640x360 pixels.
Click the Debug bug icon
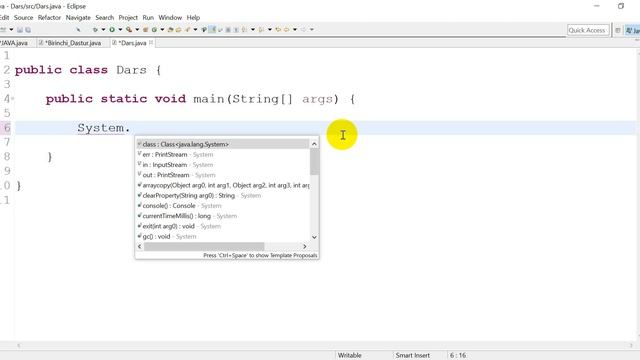(95, 30)
